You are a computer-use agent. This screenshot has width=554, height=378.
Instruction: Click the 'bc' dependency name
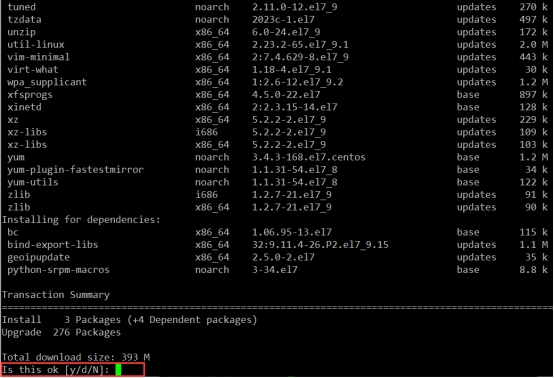tap(13, 232)
